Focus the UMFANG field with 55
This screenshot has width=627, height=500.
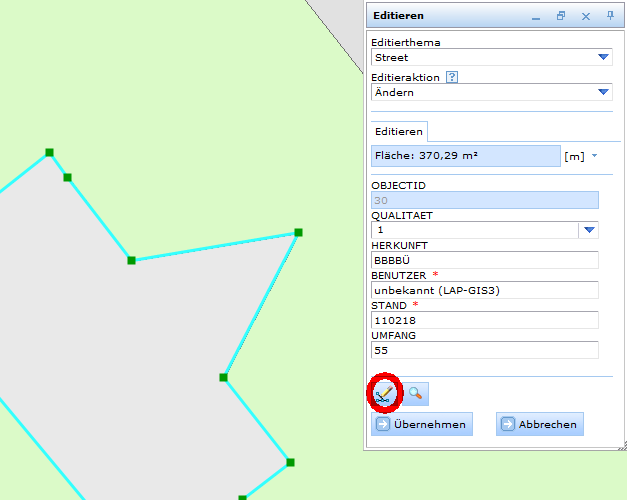coord(485,350)
